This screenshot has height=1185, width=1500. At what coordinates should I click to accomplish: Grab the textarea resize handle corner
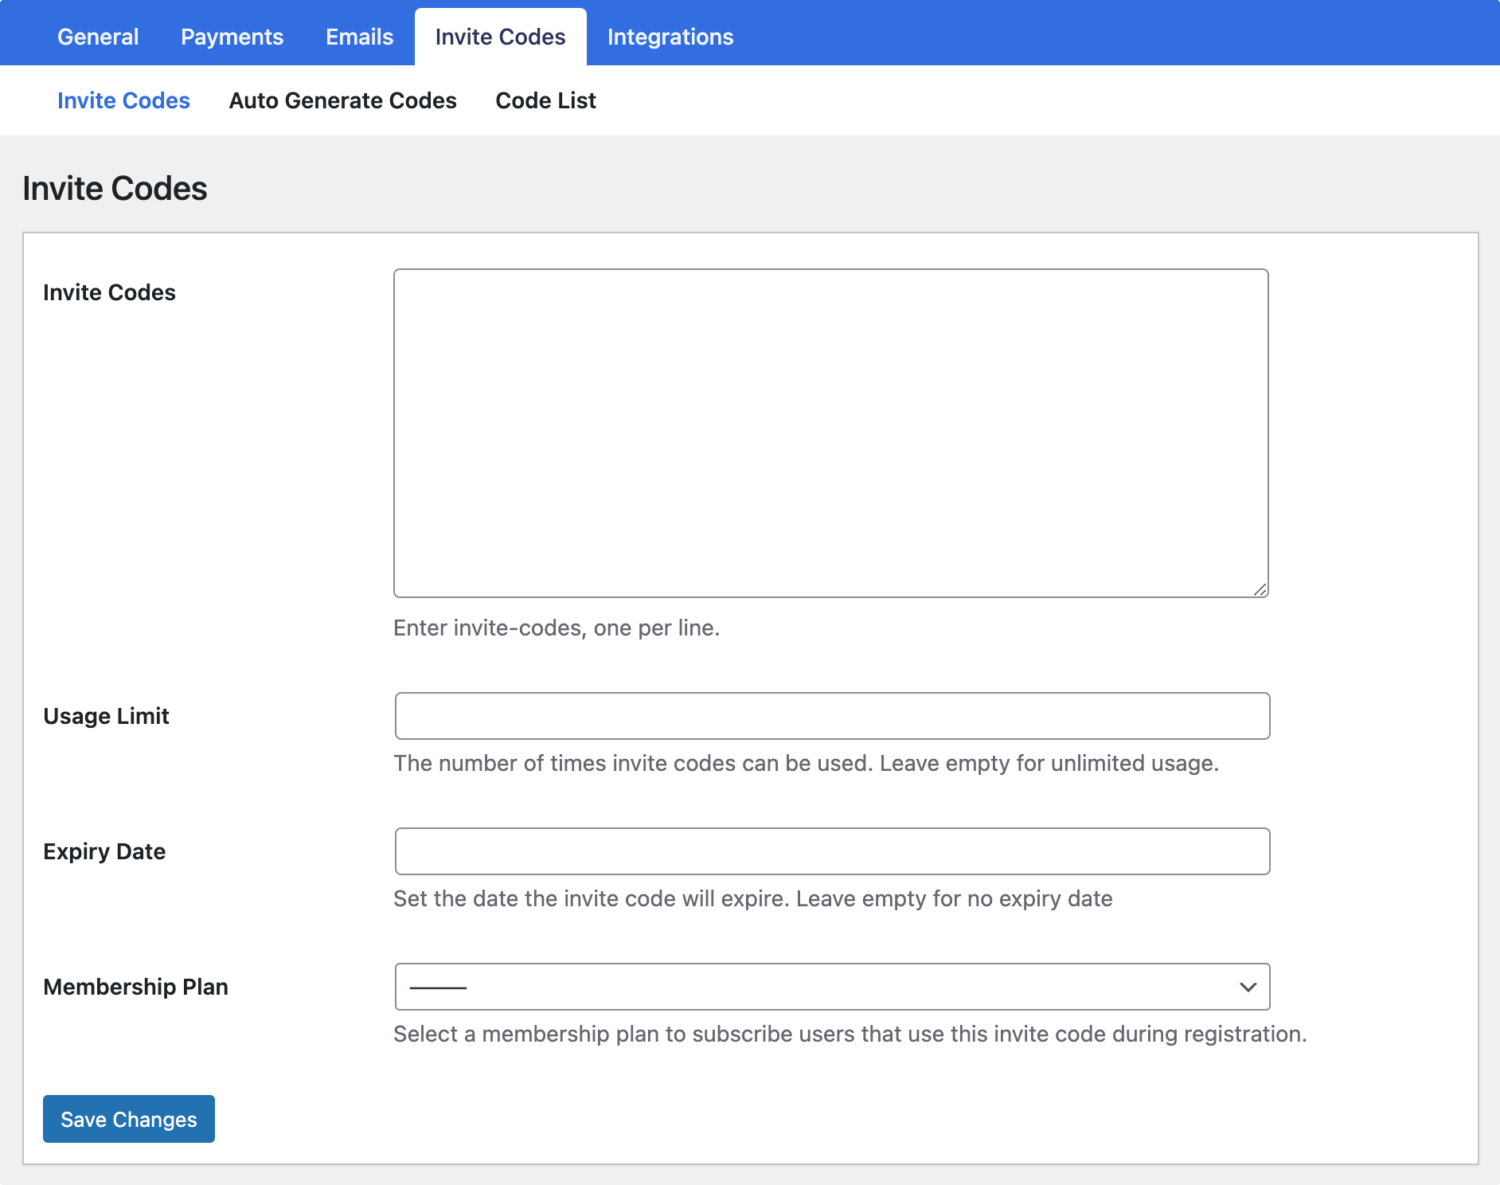[1260, 590]
